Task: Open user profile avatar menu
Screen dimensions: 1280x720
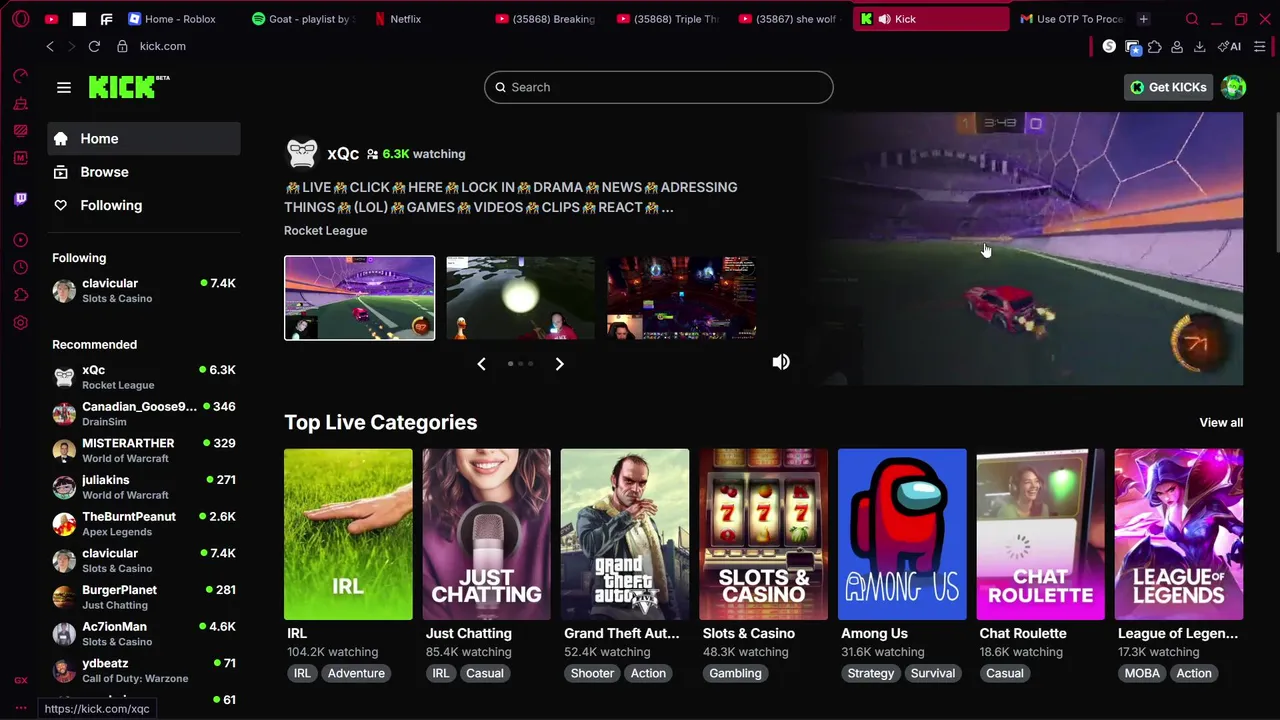Action: click(x=1234, y=87)
